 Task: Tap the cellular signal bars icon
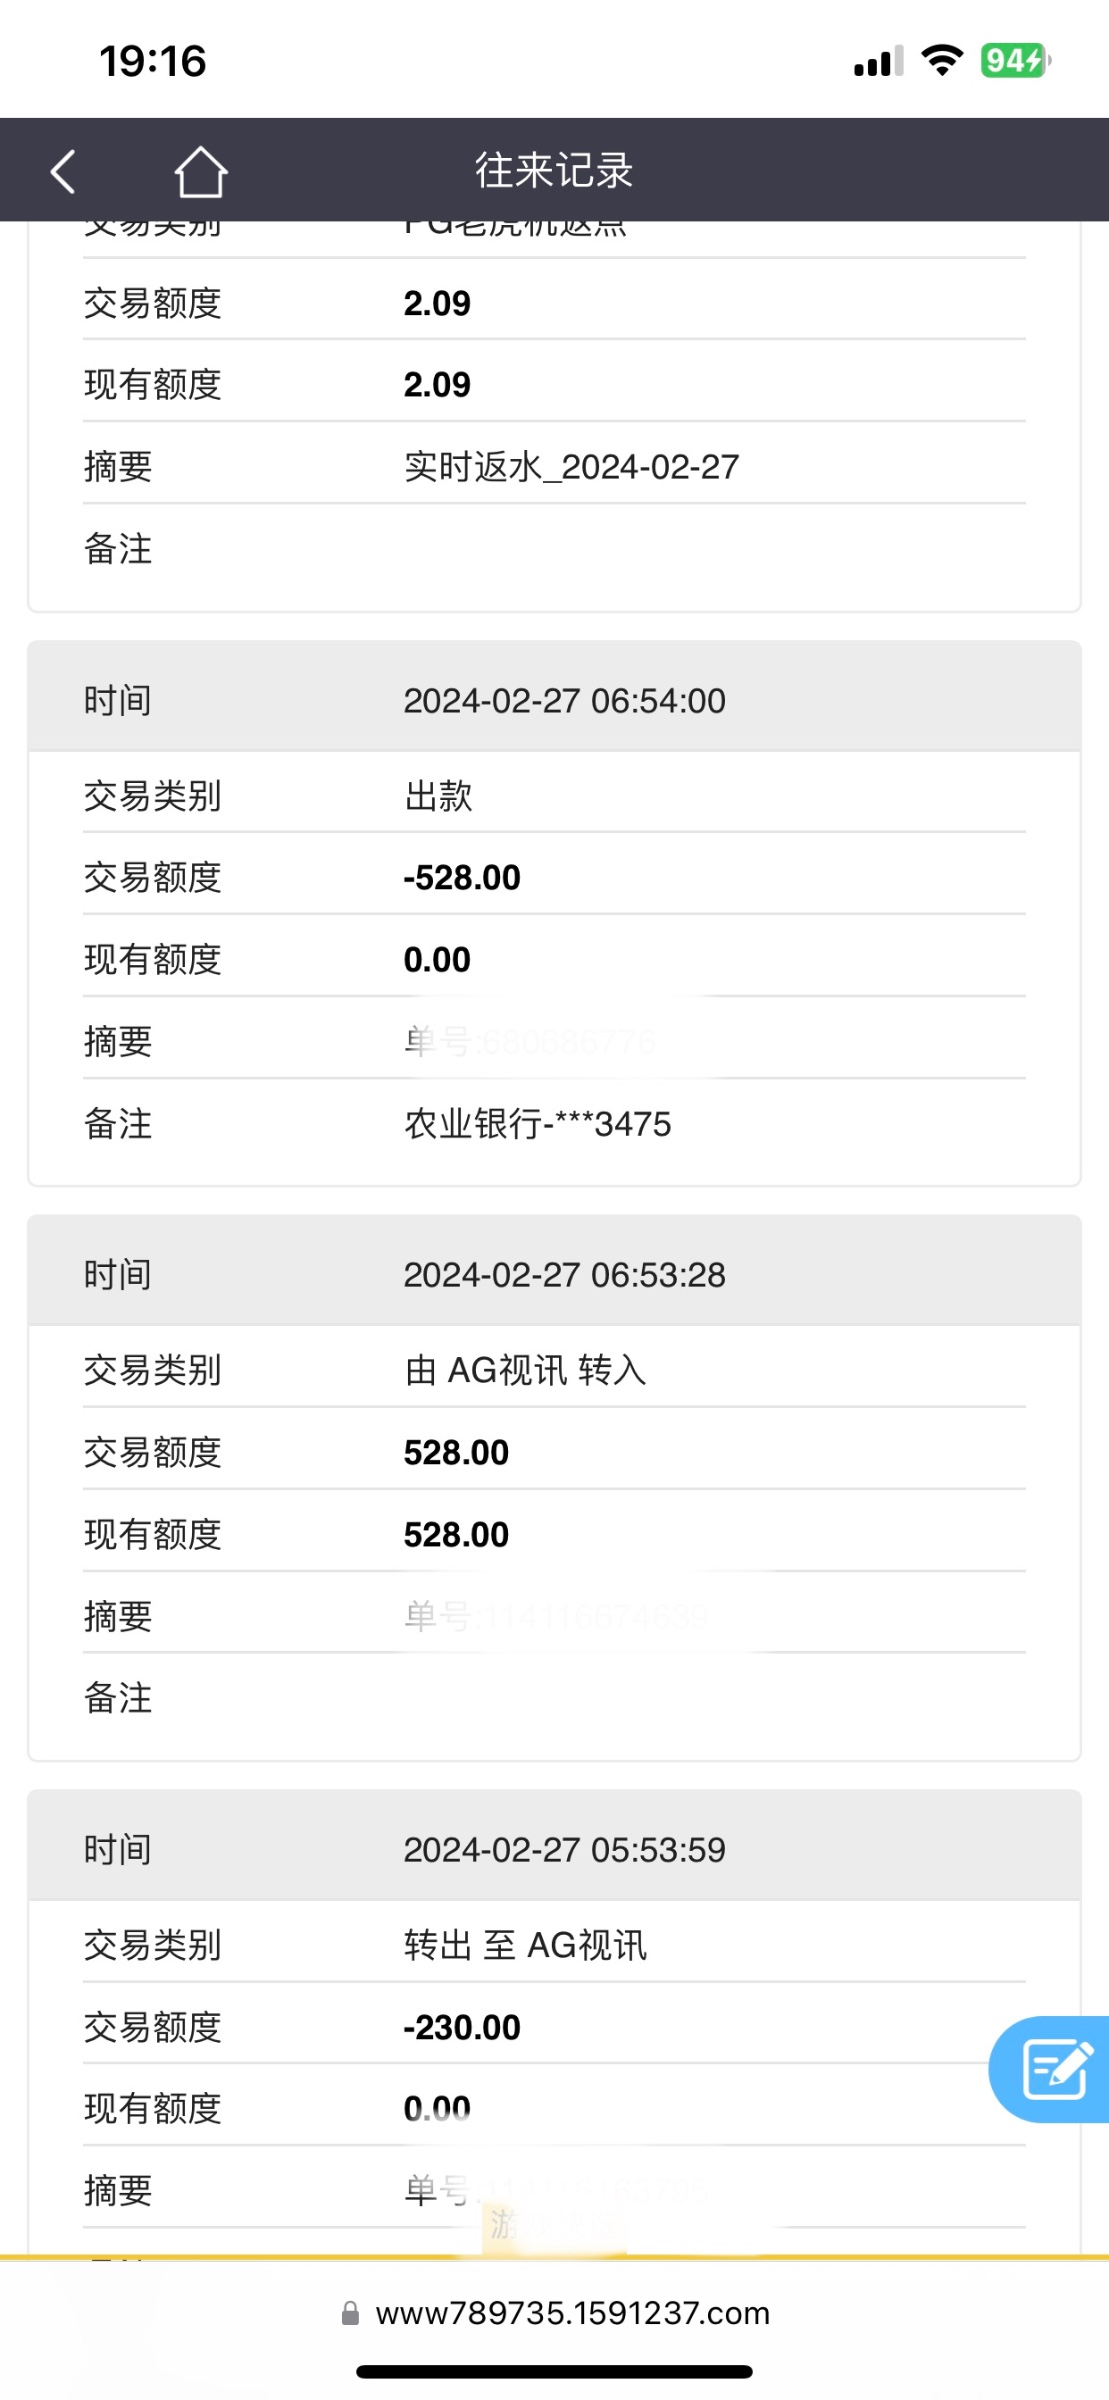pyautogui.click(x=878, y=62)
